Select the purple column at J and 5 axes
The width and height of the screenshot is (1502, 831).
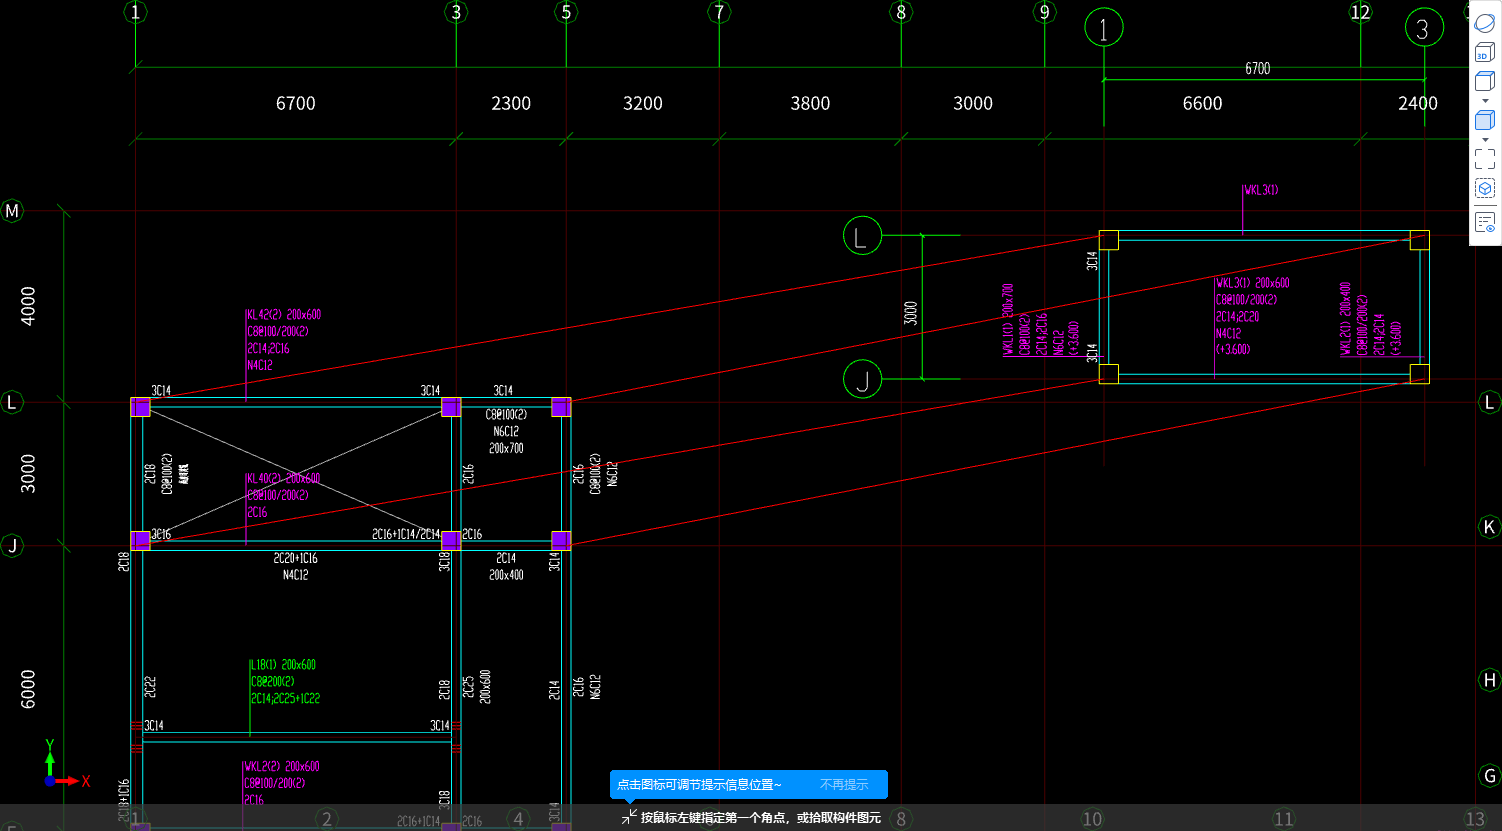(x=561, y=540)
